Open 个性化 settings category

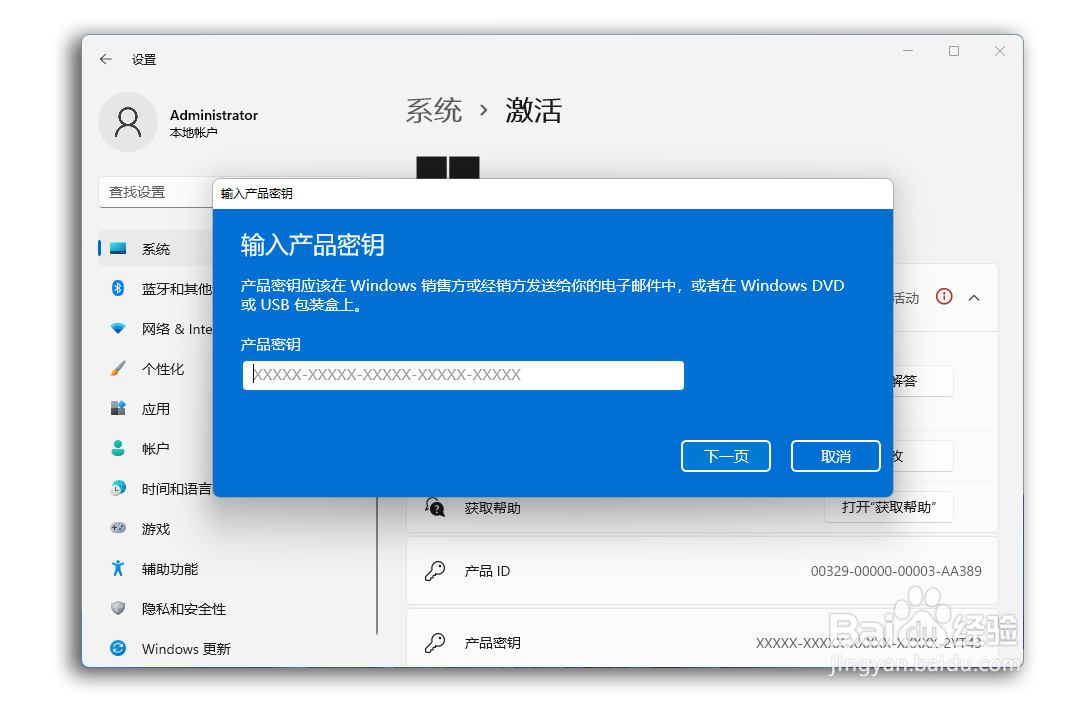coord(163,369)
